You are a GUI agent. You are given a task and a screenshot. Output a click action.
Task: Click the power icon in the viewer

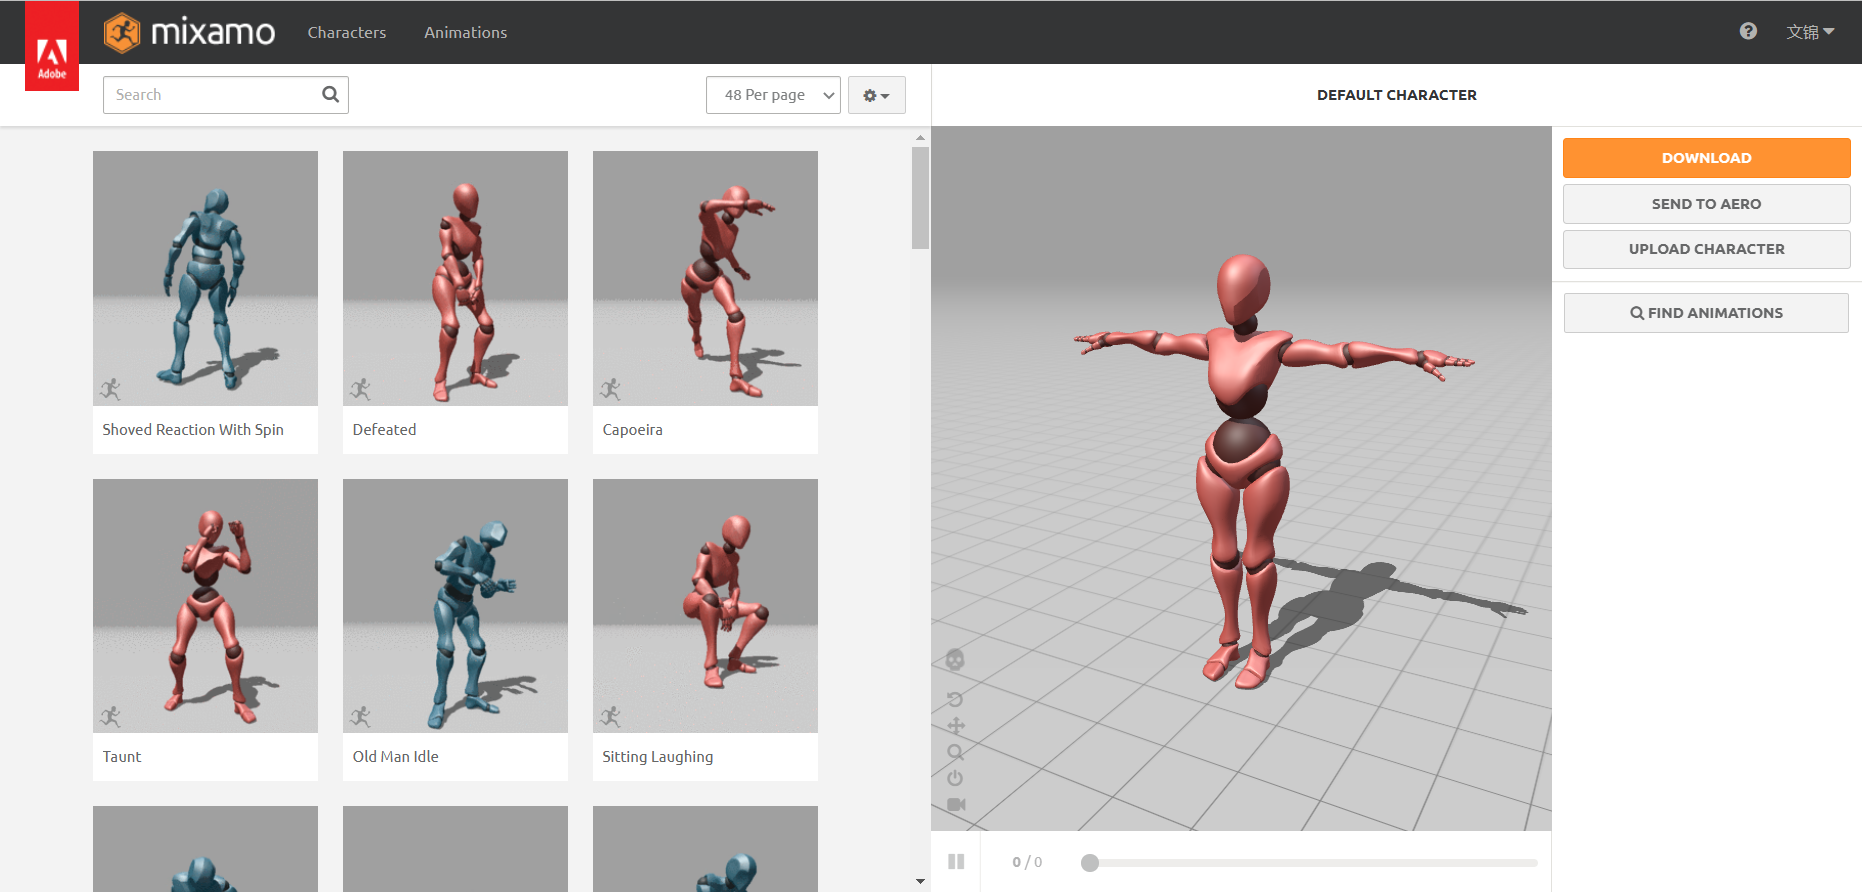955,778
